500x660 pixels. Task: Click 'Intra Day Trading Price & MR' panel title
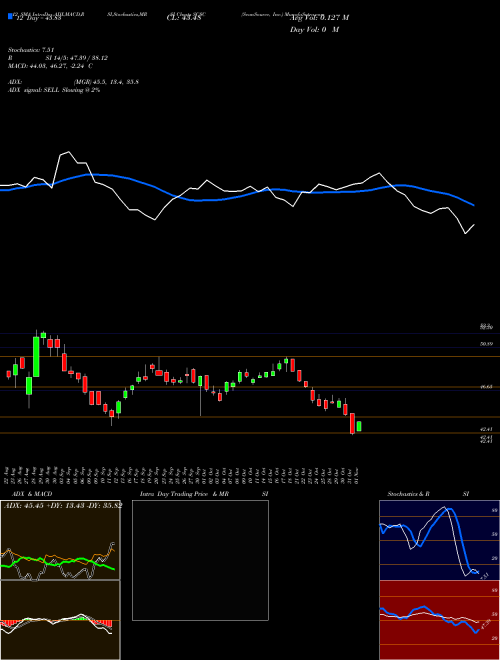click(x=184, y=494)
